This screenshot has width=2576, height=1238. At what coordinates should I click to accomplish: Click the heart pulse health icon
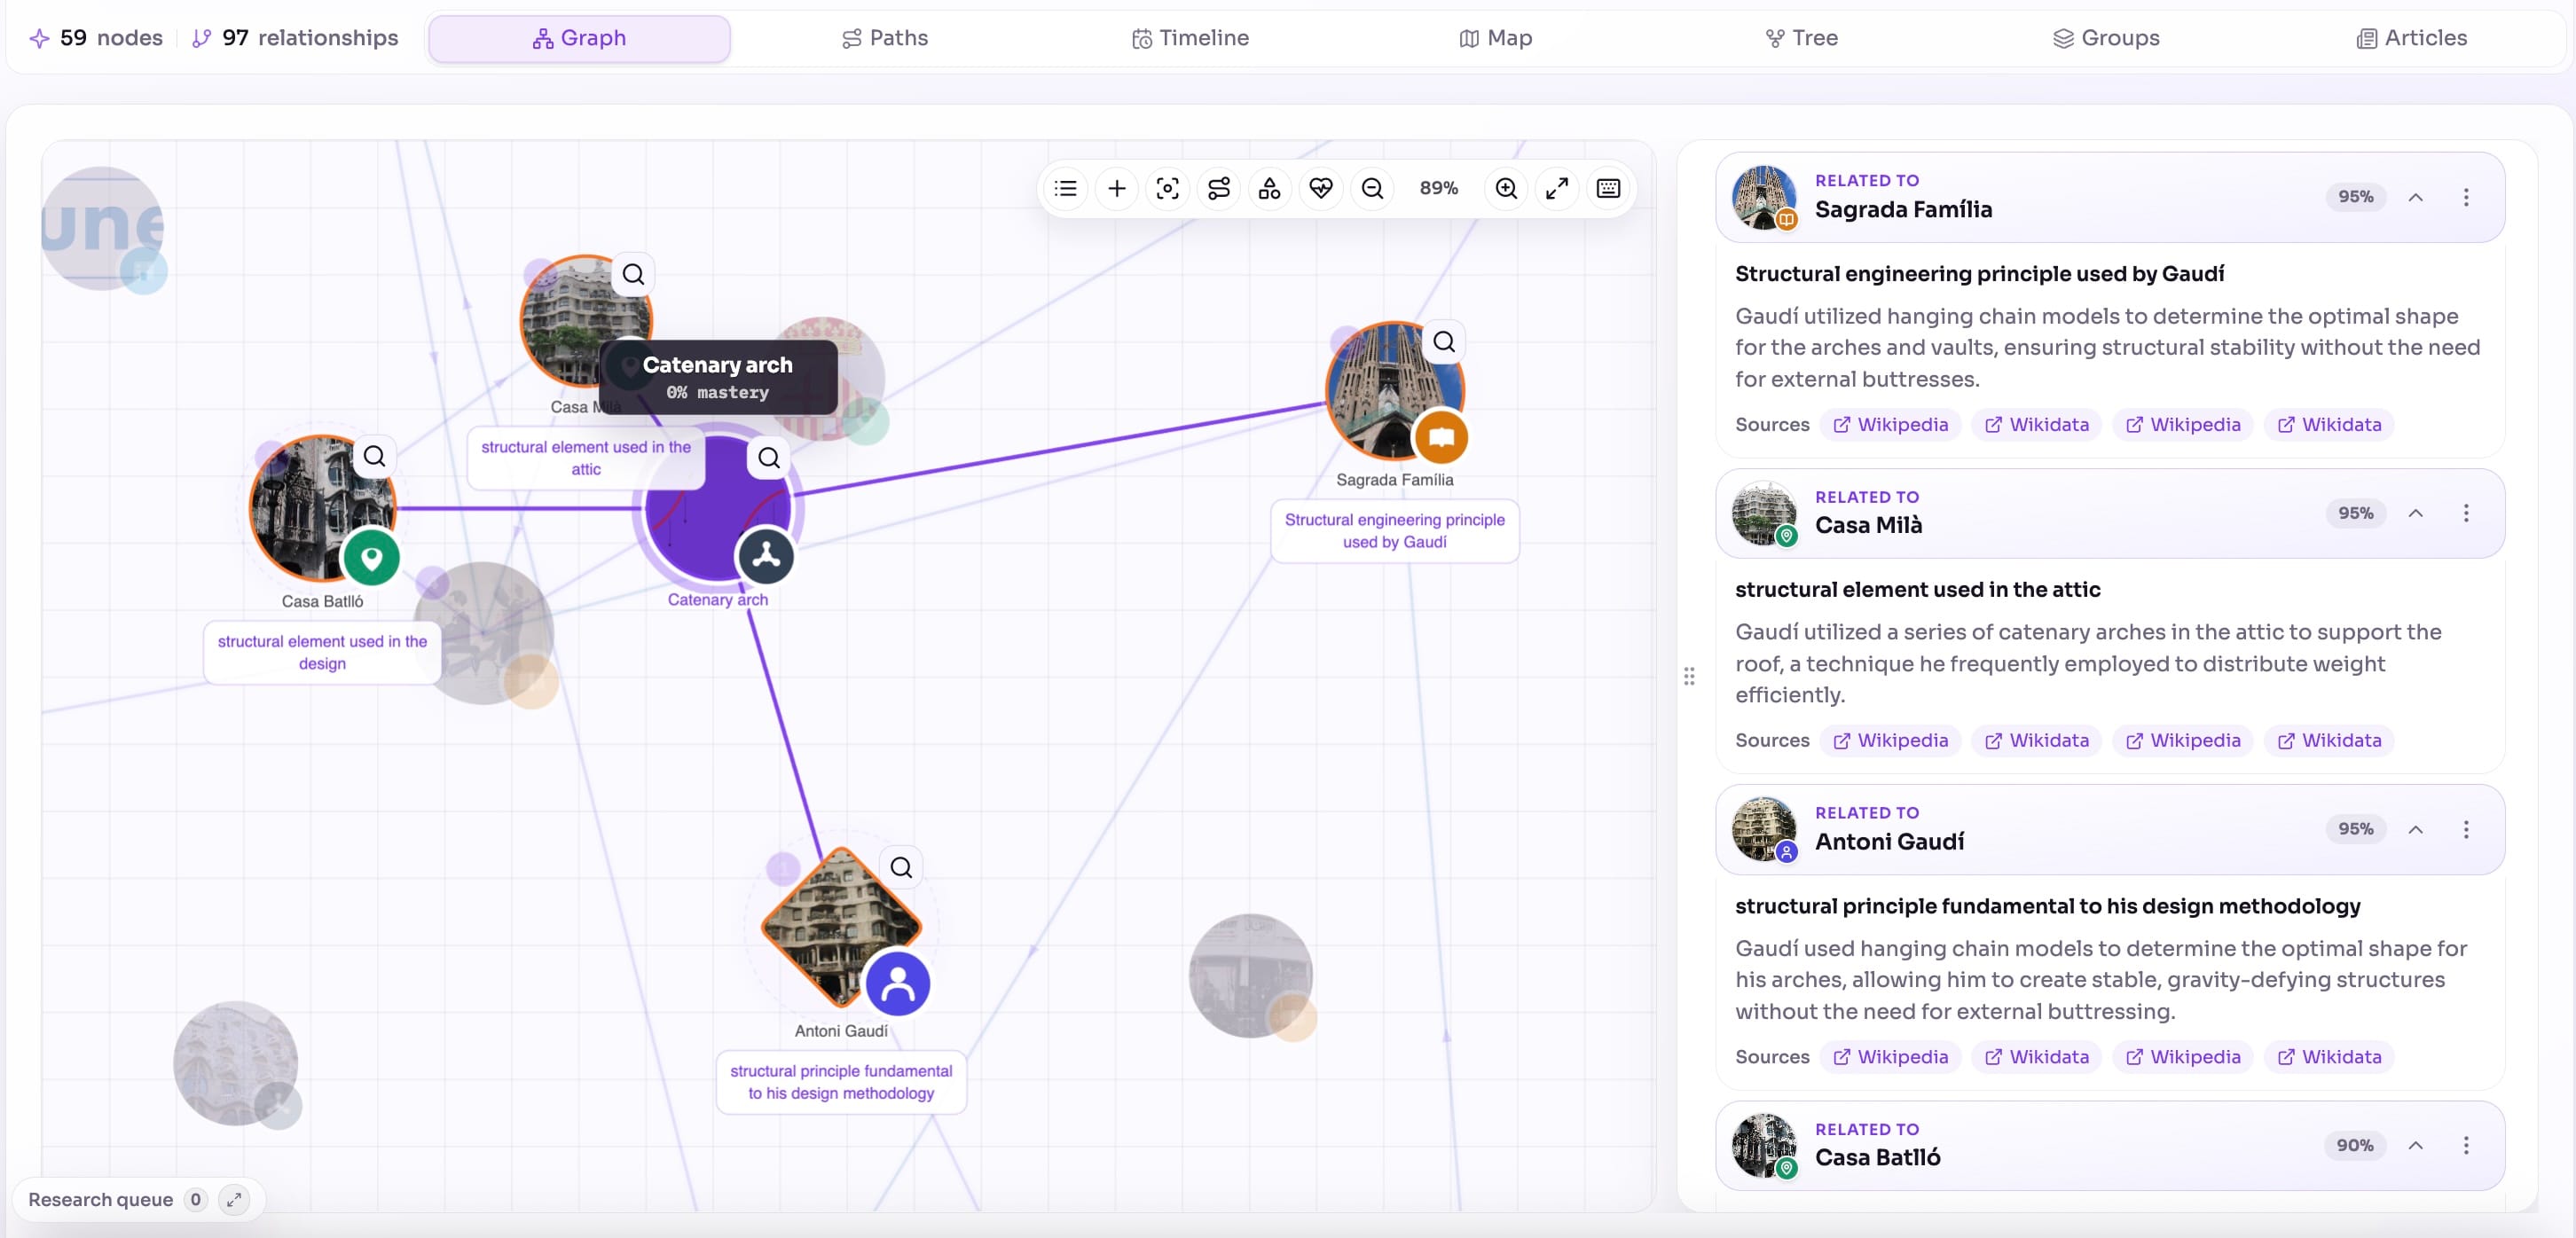coord(1321,188)
